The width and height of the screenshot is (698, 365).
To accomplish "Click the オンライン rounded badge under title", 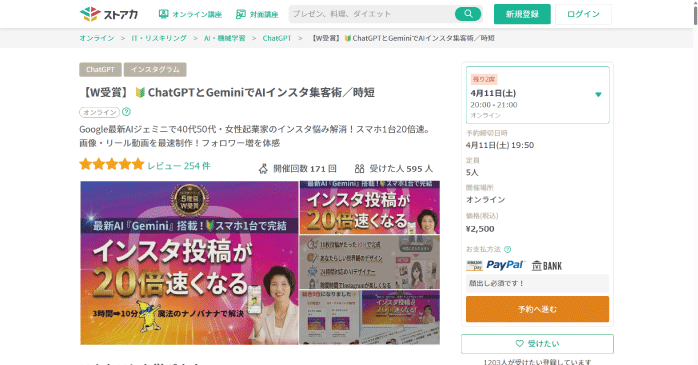I will (x=99, y=112).
